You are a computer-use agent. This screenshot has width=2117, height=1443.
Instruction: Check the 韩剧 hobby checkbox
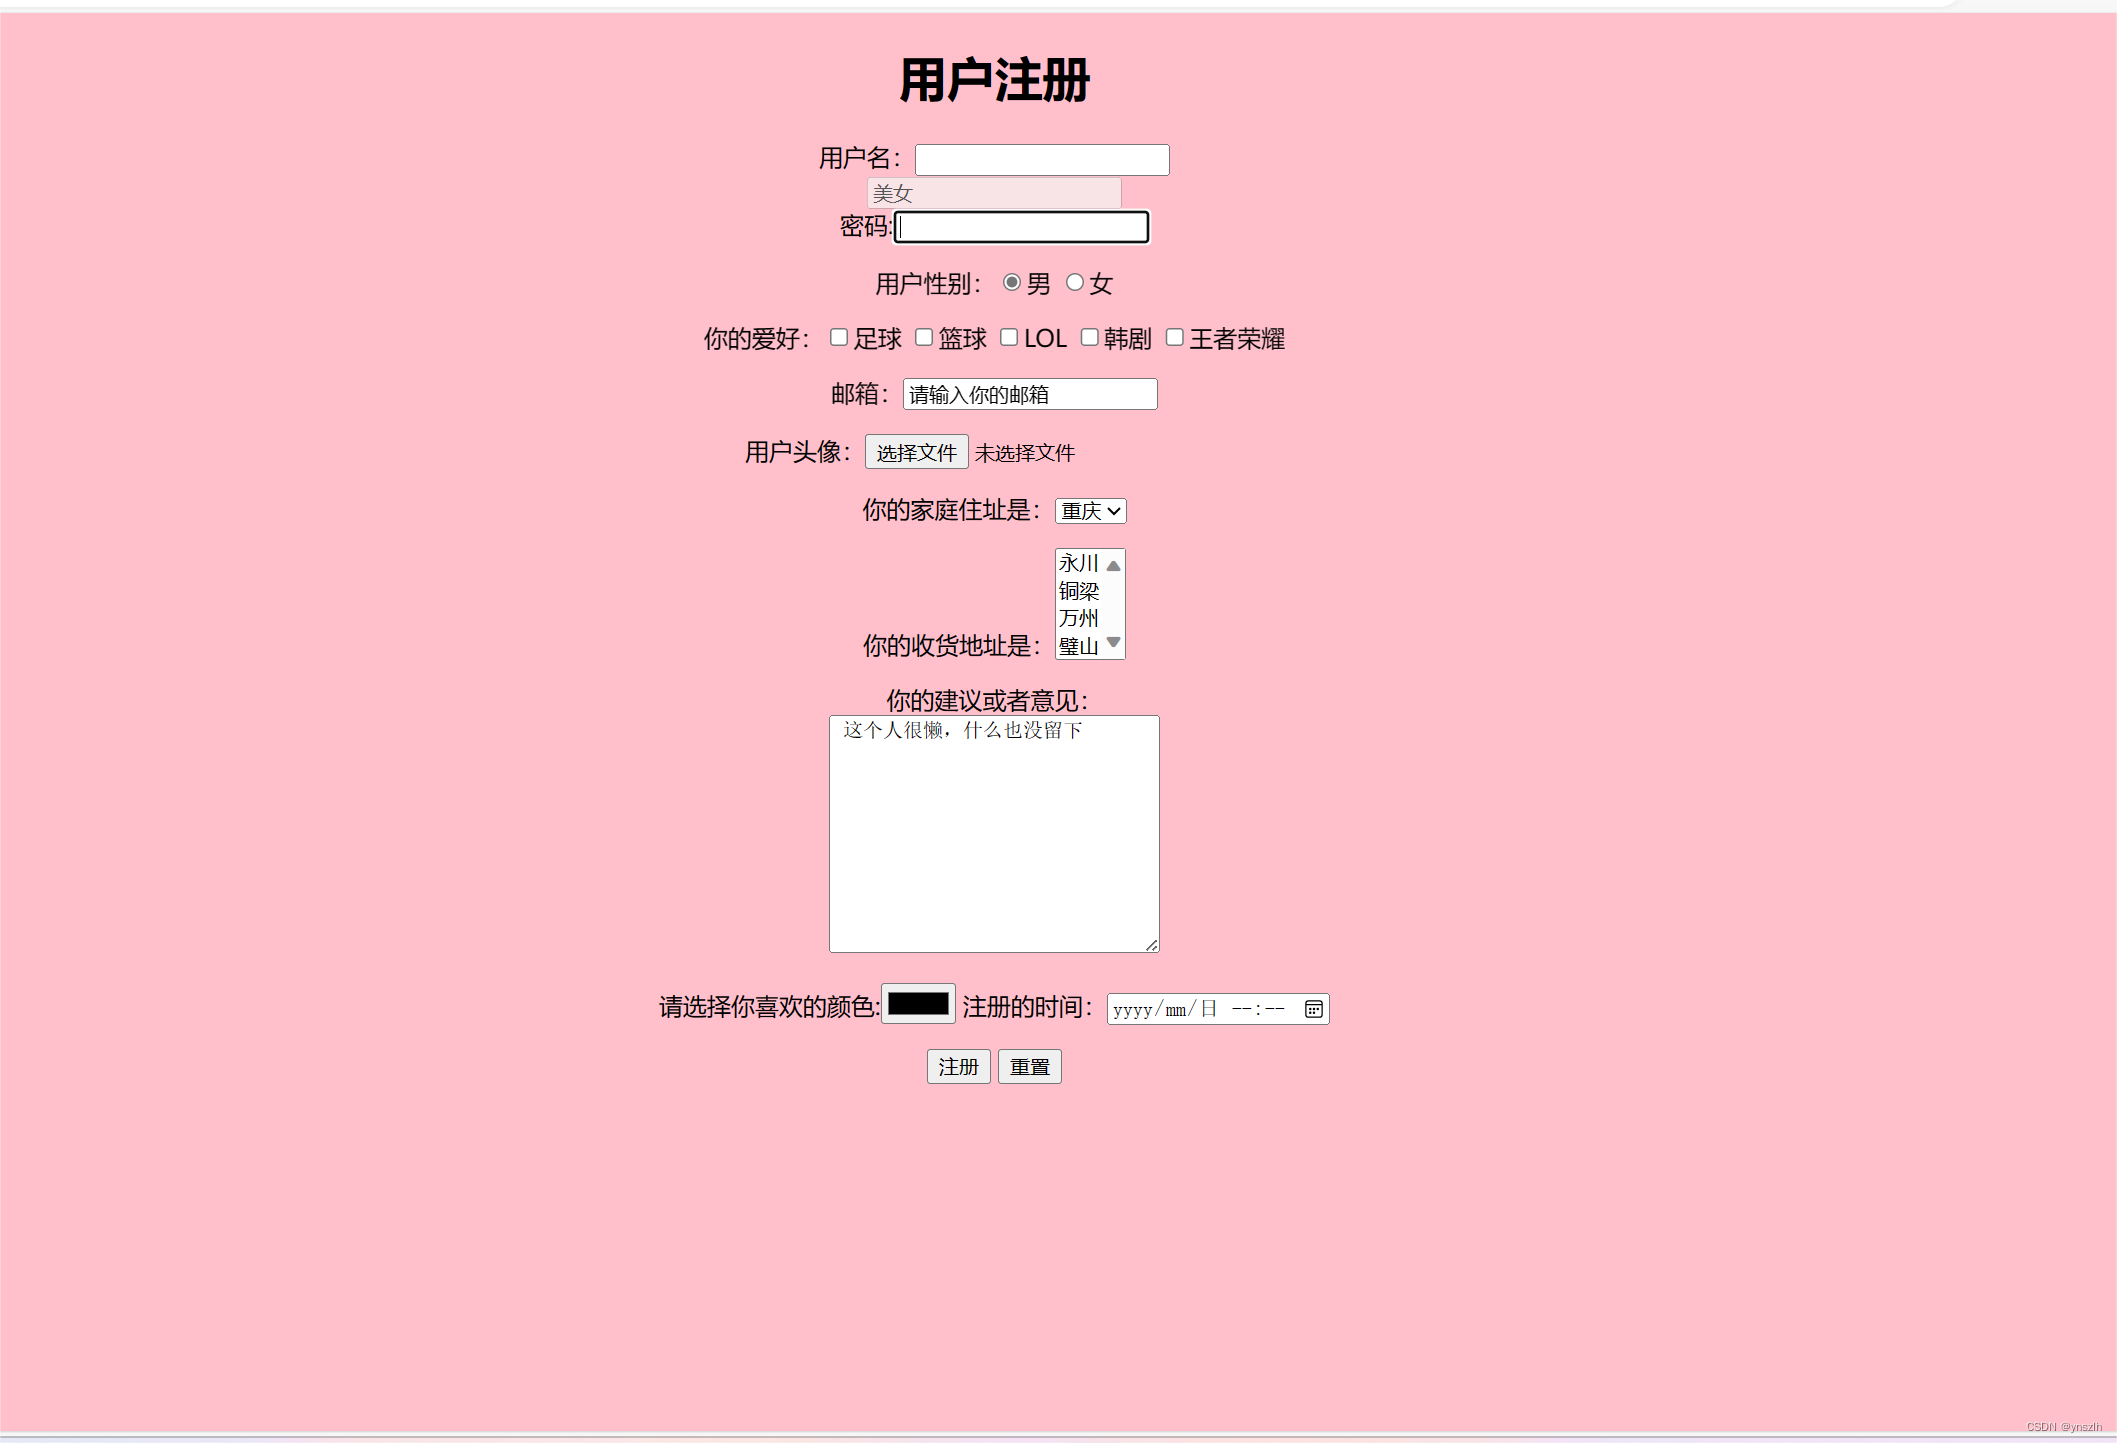1089,338
